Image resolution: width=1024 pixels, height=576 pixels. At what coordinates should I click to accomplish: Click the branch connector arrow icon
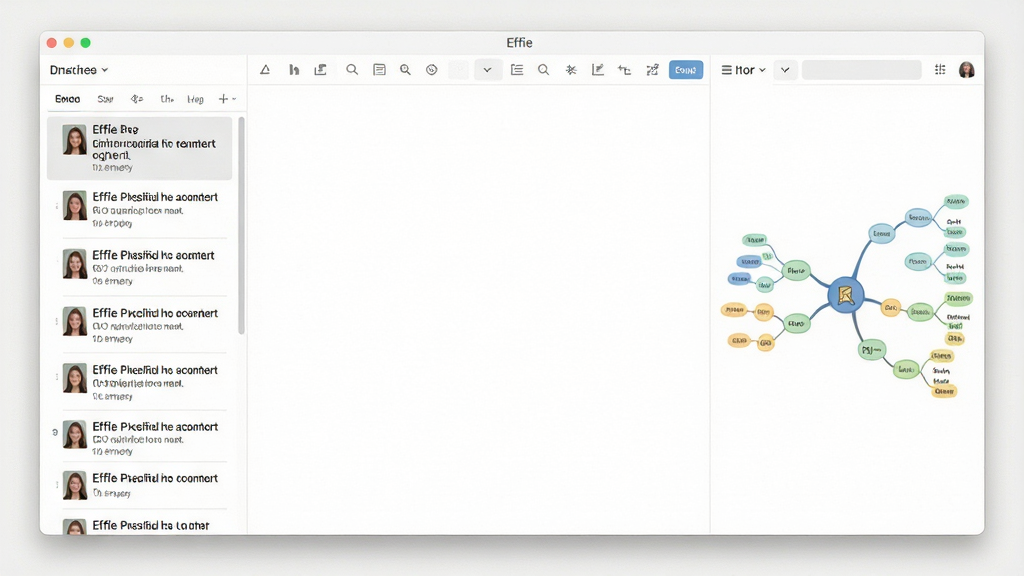[x=625, y=70]
